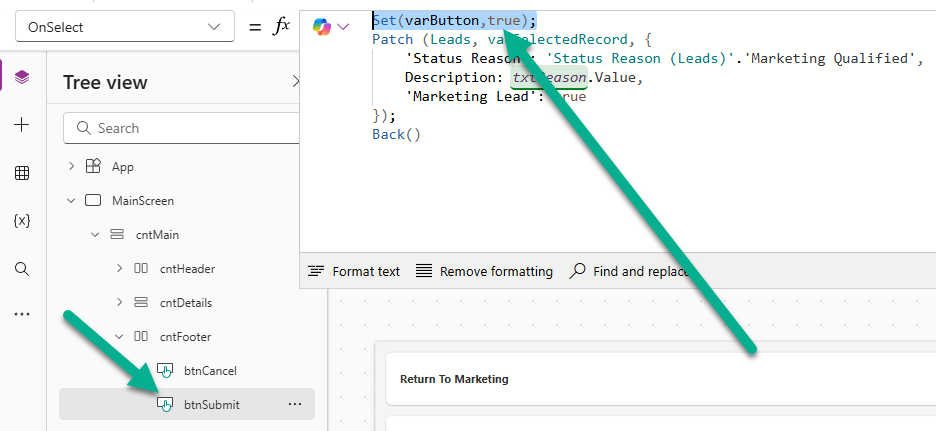Open the Tree view layers icon
This screenshot has height=431, width=936.
22,77
